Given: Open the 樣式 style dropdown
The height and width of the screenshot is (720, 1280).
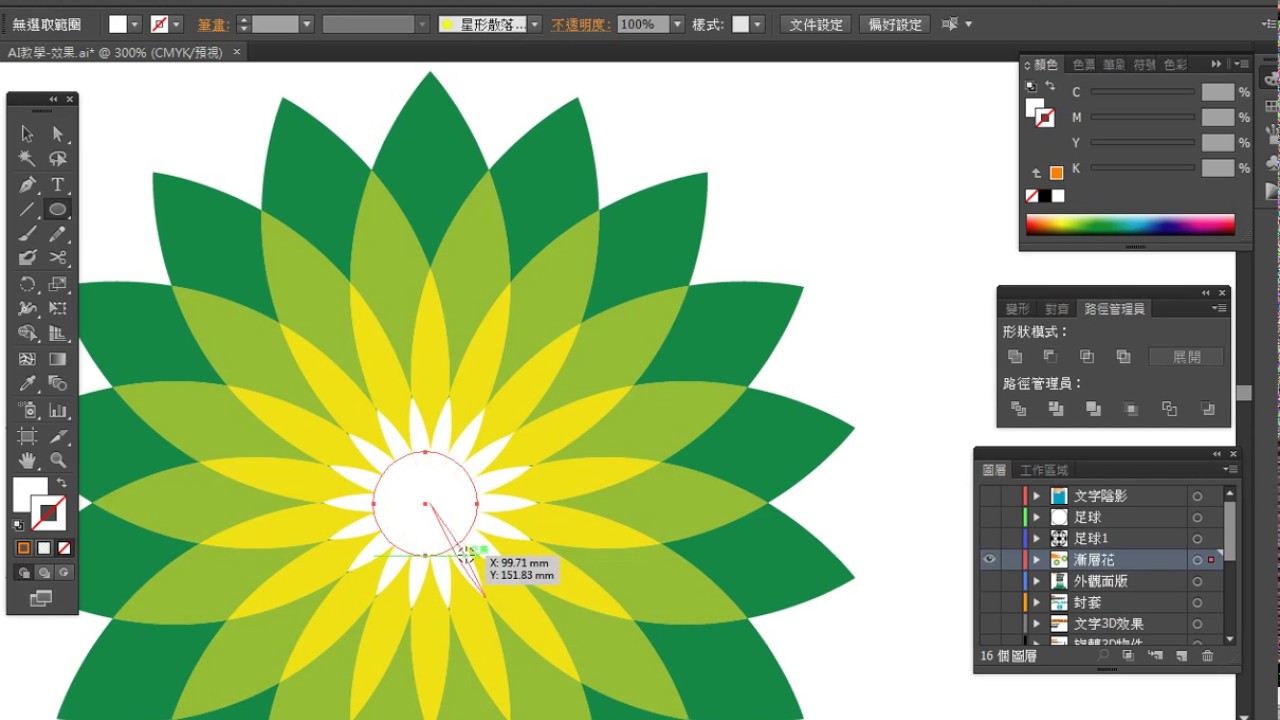Looking at the screenshot, I should click(758, 24).
